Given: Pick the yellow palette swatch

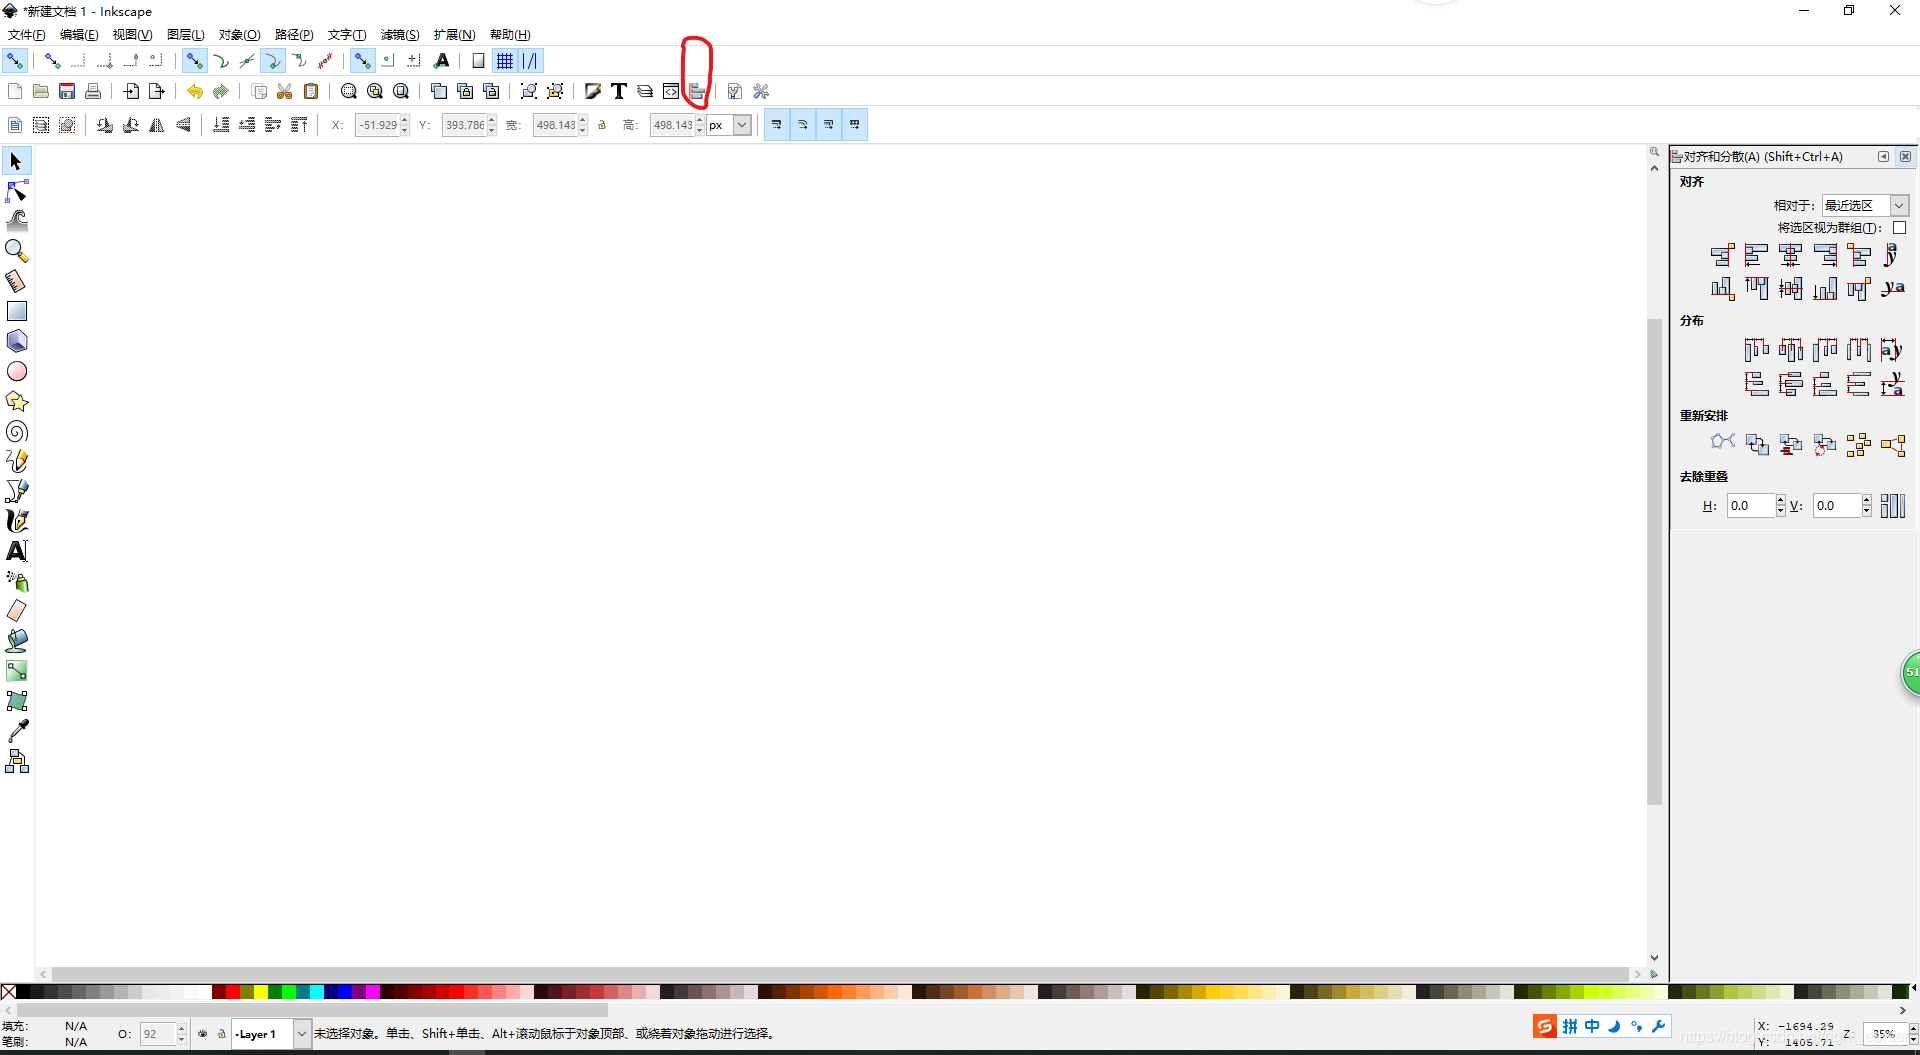Looking at the screenshot, I should pos(261,992).
